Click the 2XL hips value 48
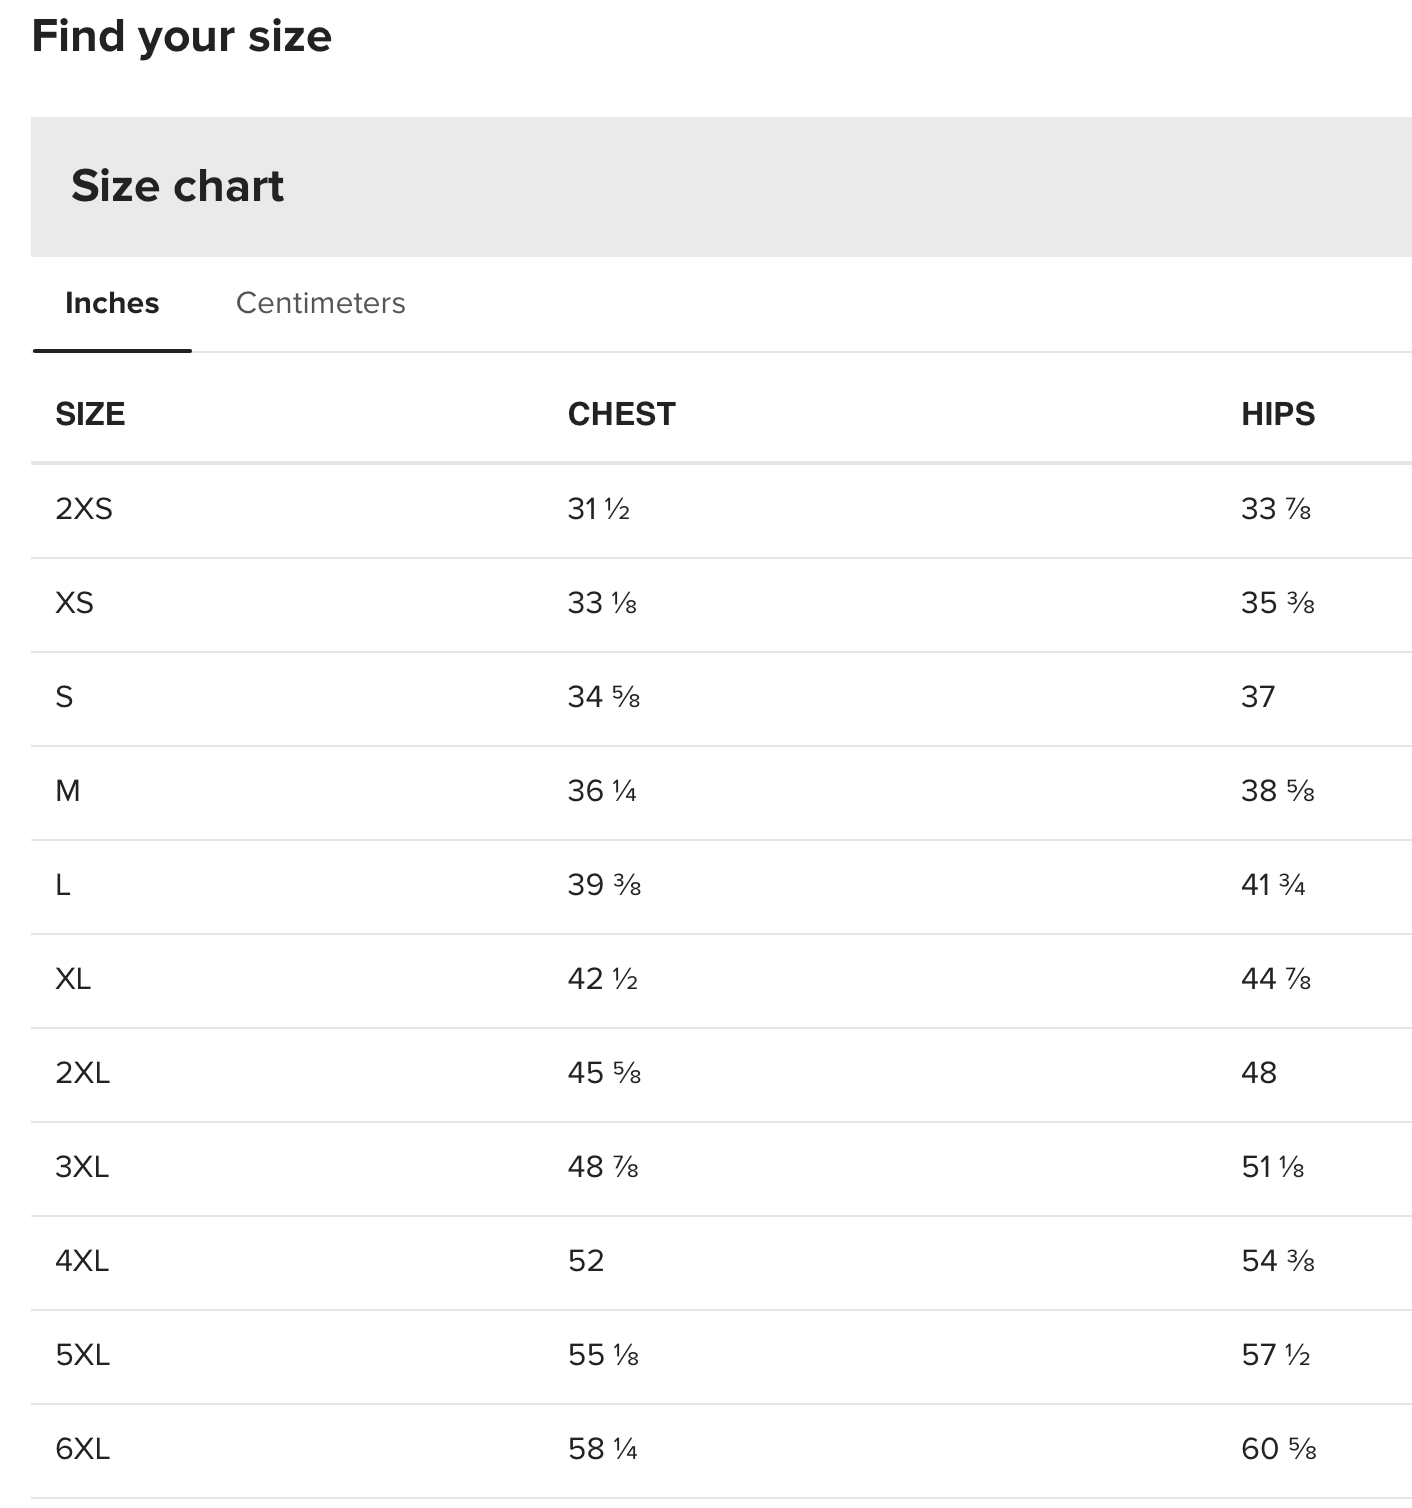 click(x=1259, y=1073)
